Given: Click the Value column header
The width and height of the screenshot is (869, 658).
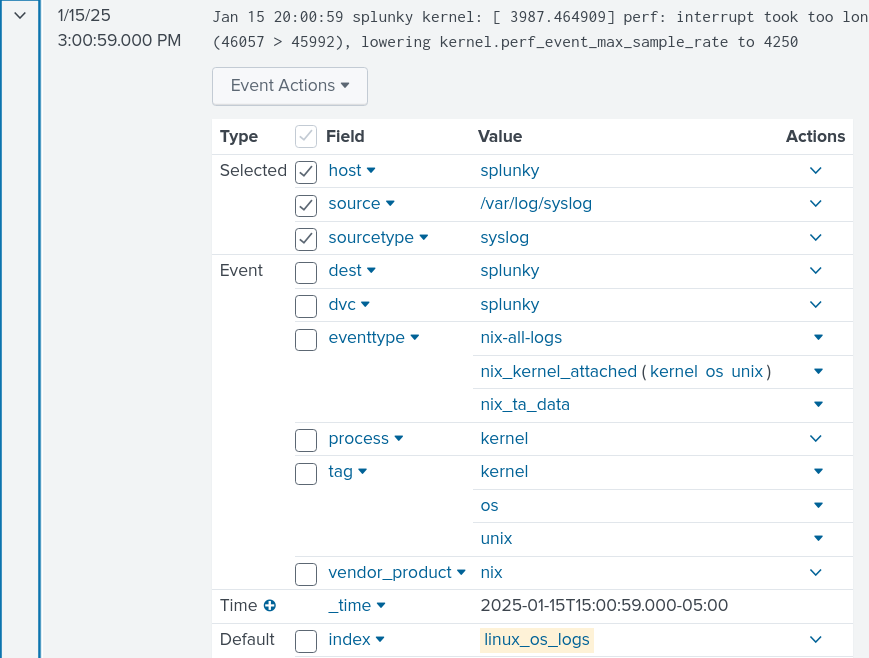Looking at the screenshot, I should point(500,136).
